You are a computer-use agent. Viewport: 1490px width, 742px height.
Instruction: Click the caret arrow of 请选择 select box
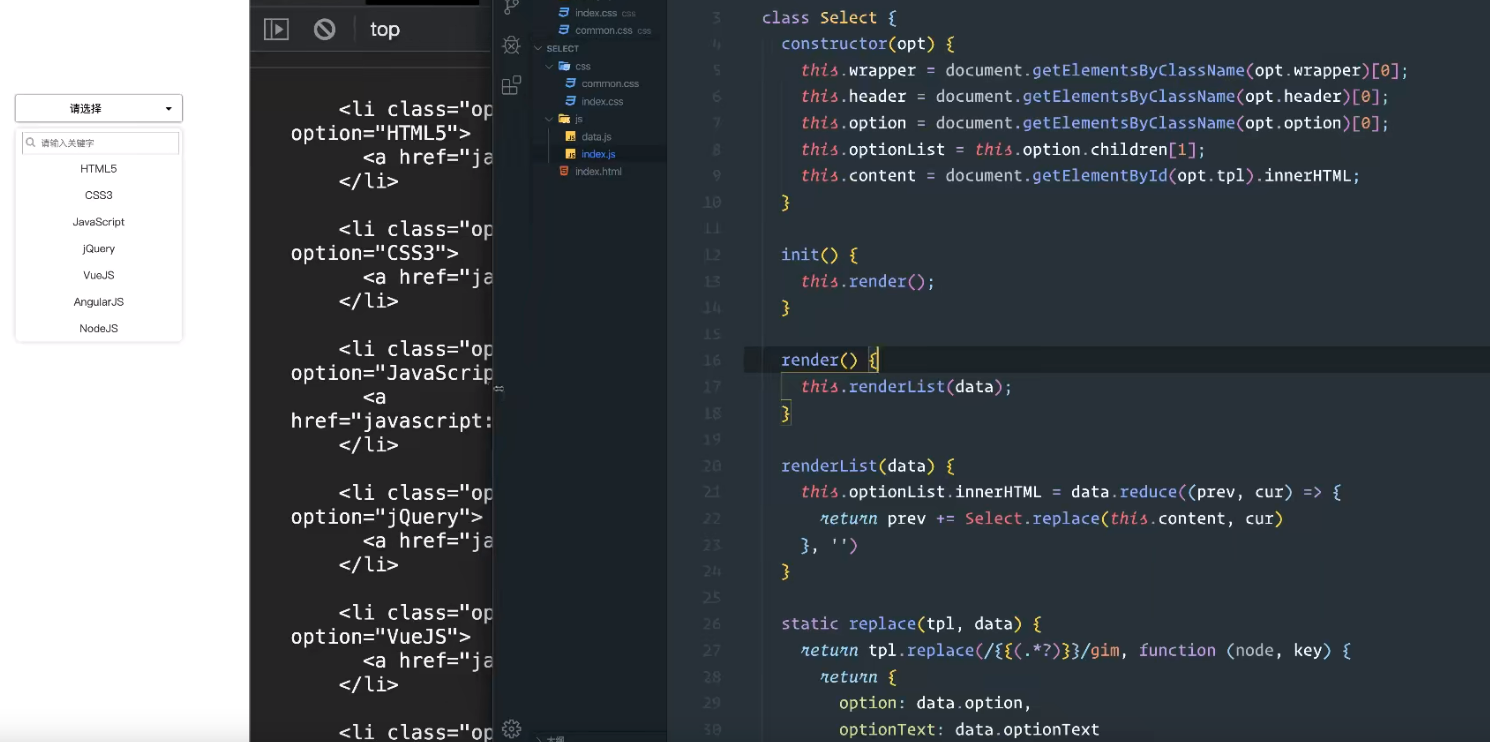168,109
